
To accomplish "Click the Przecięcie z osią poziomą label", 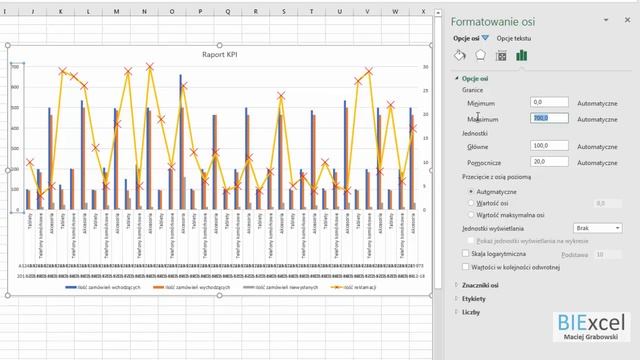I will click(496, 177).
